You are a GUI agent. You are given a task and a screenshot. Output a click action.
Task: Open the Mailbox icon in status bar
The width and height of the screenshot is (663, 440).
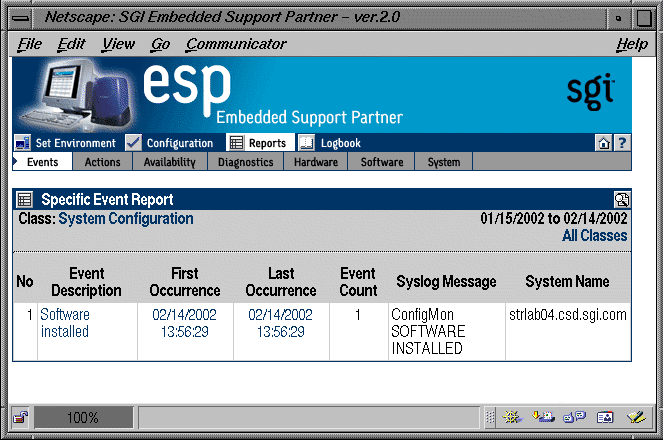[543, 418]
